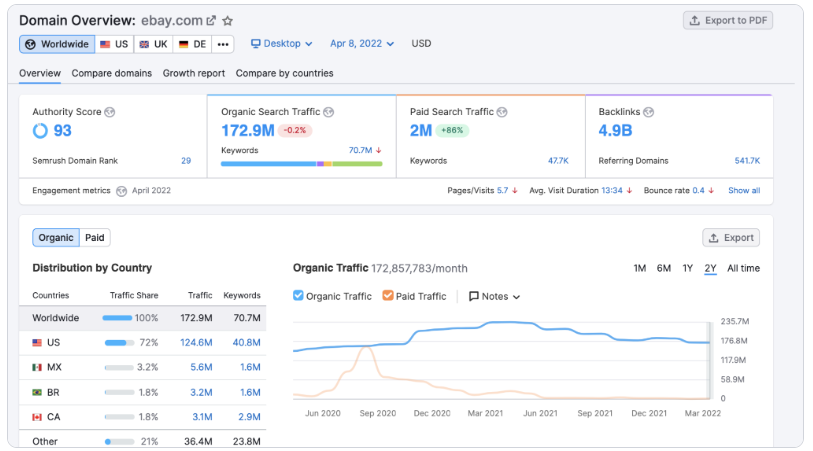
Task: Click Show all engagement metrics
Action: pos(744,191)
